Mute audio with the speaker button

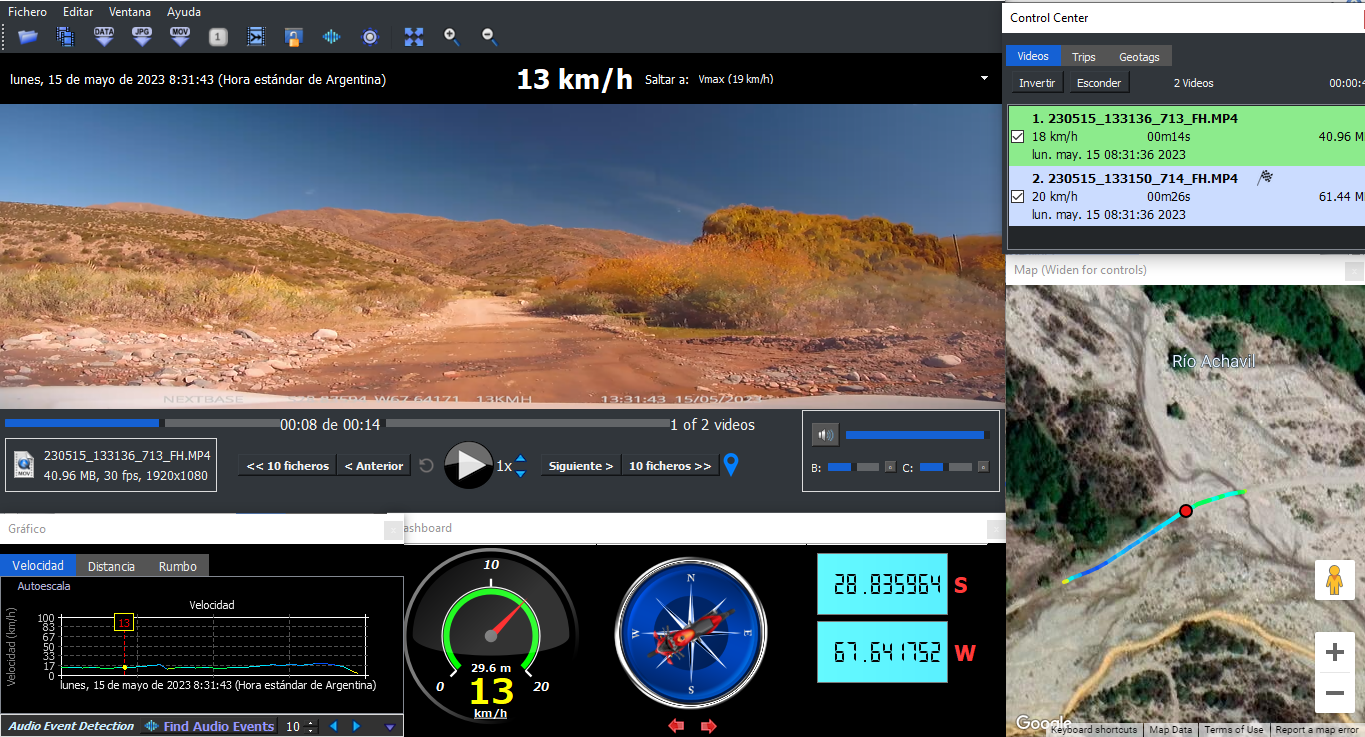click(824, 435)
